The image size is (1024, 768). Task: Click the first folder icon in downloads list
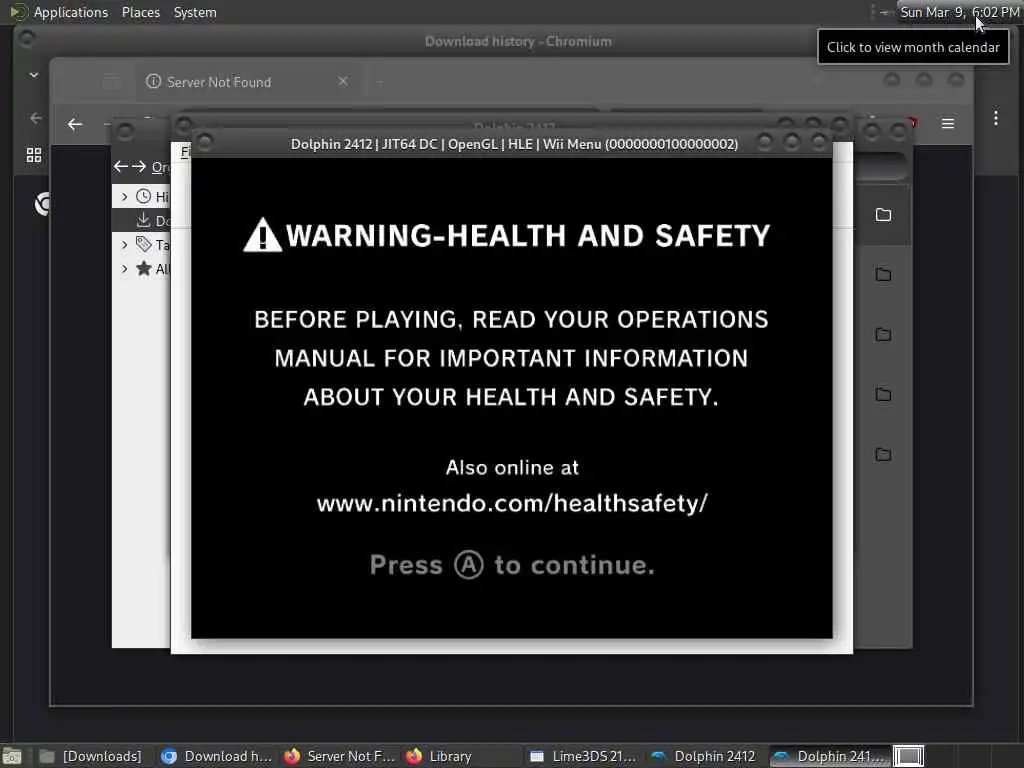pos(883,215)
